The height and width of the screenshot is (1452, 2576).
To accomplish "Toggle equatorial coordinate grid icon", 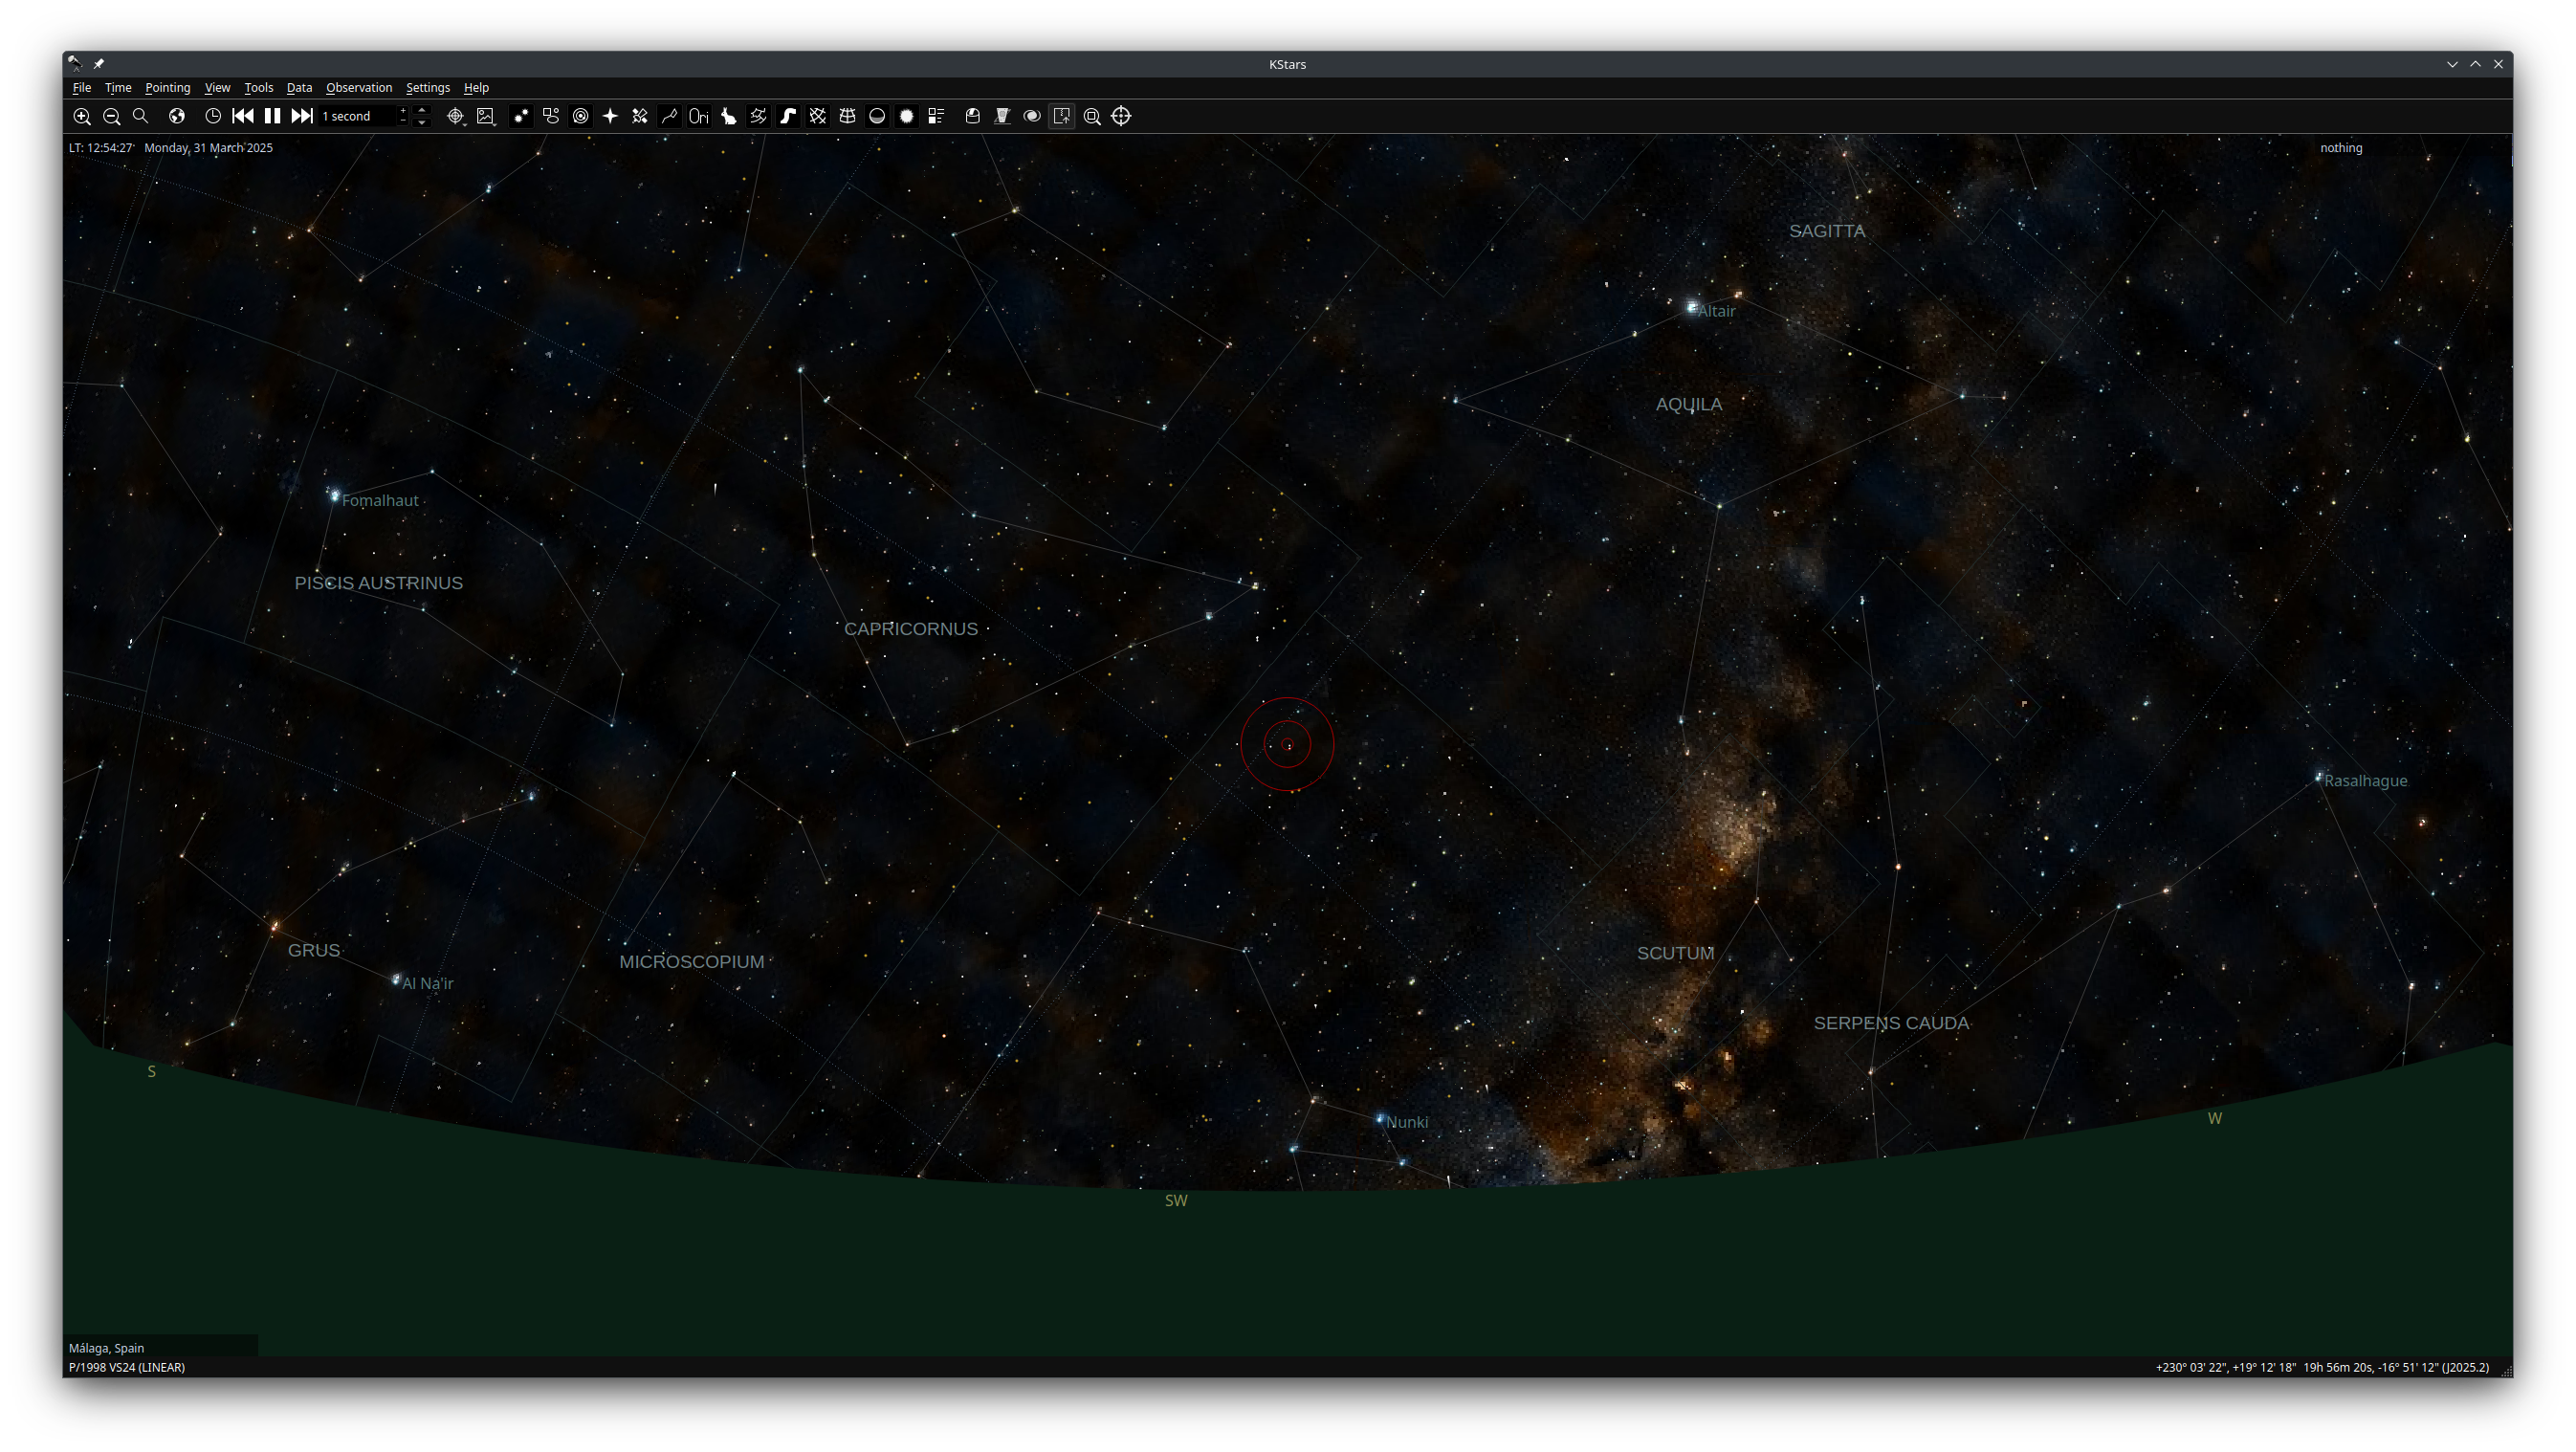I will tap(818, 116).
